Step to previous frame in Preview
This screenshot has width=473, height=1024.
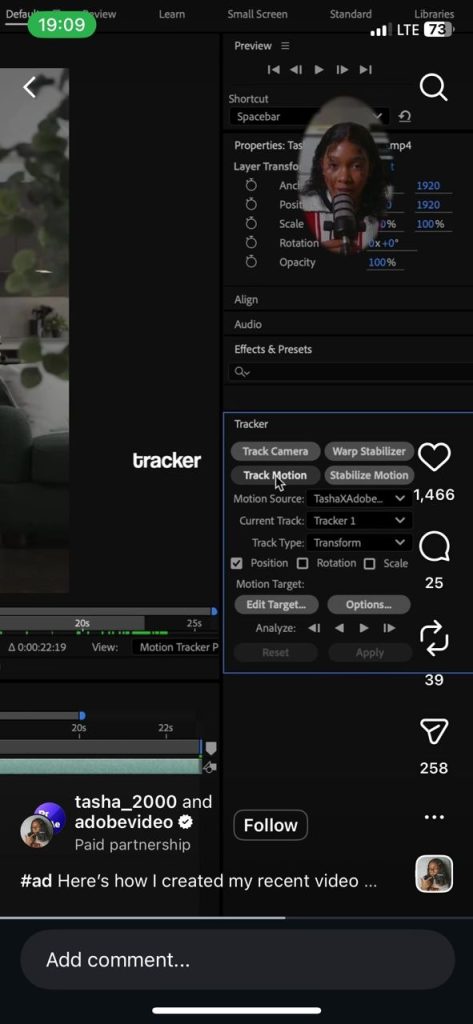296,70
